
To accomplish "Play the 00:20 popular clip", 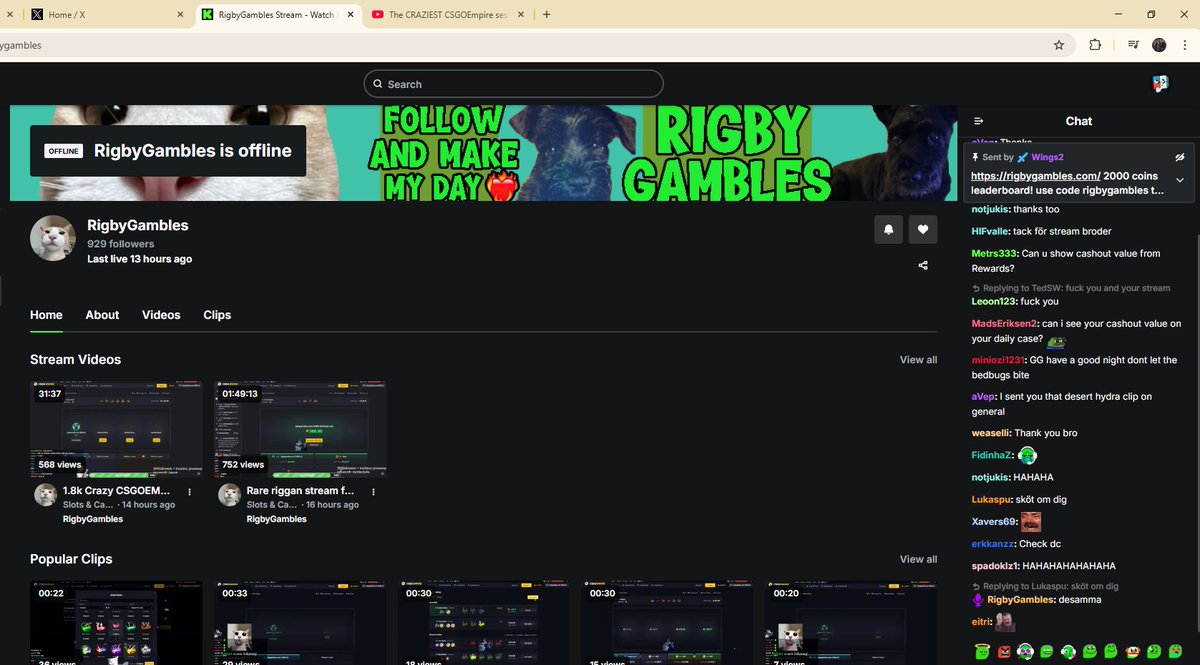I will (851, 622).
